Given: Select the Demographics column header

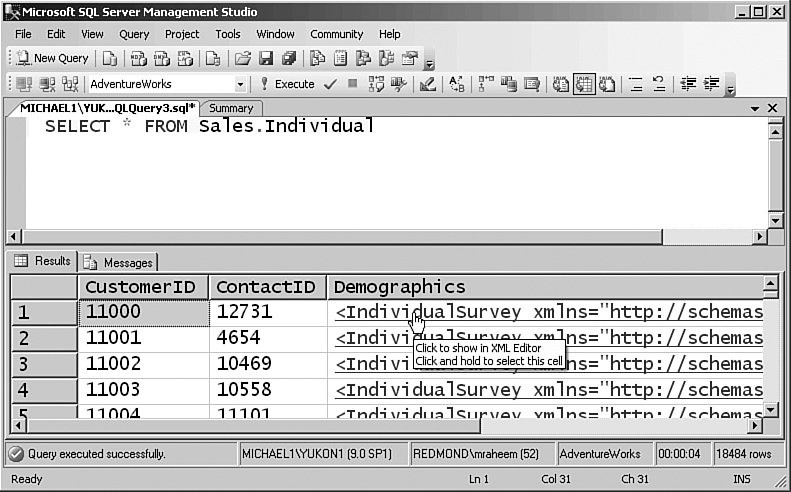Looking at the screenshot, I should 545,287.
